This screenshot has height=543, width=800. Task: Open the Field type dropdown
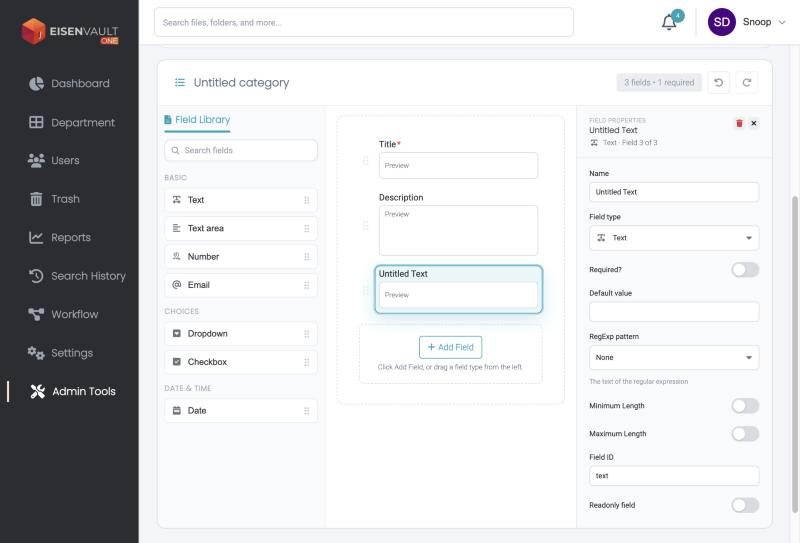tap(674, 238)
